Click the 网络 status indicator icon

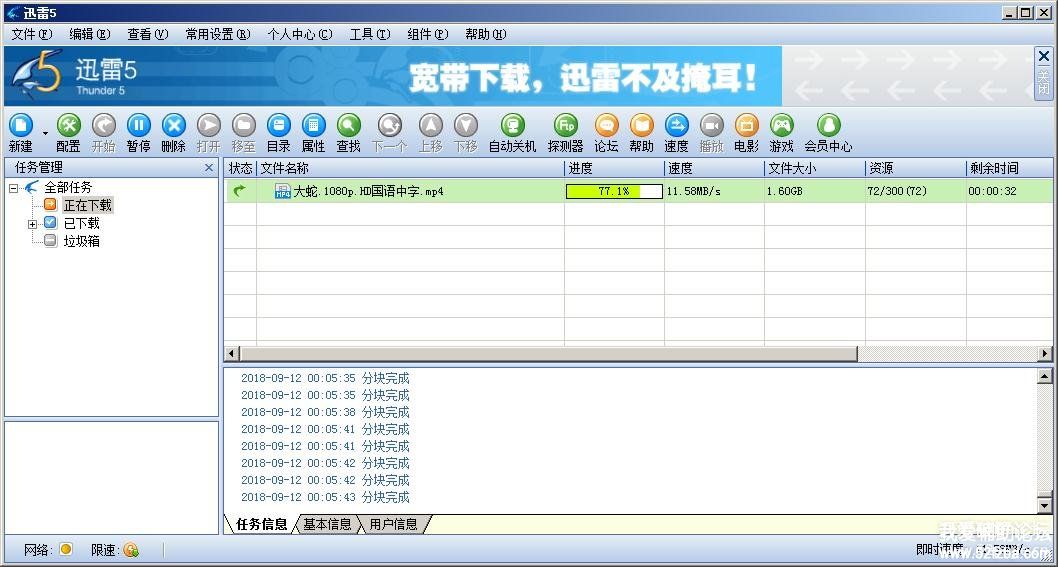(65, 549)
